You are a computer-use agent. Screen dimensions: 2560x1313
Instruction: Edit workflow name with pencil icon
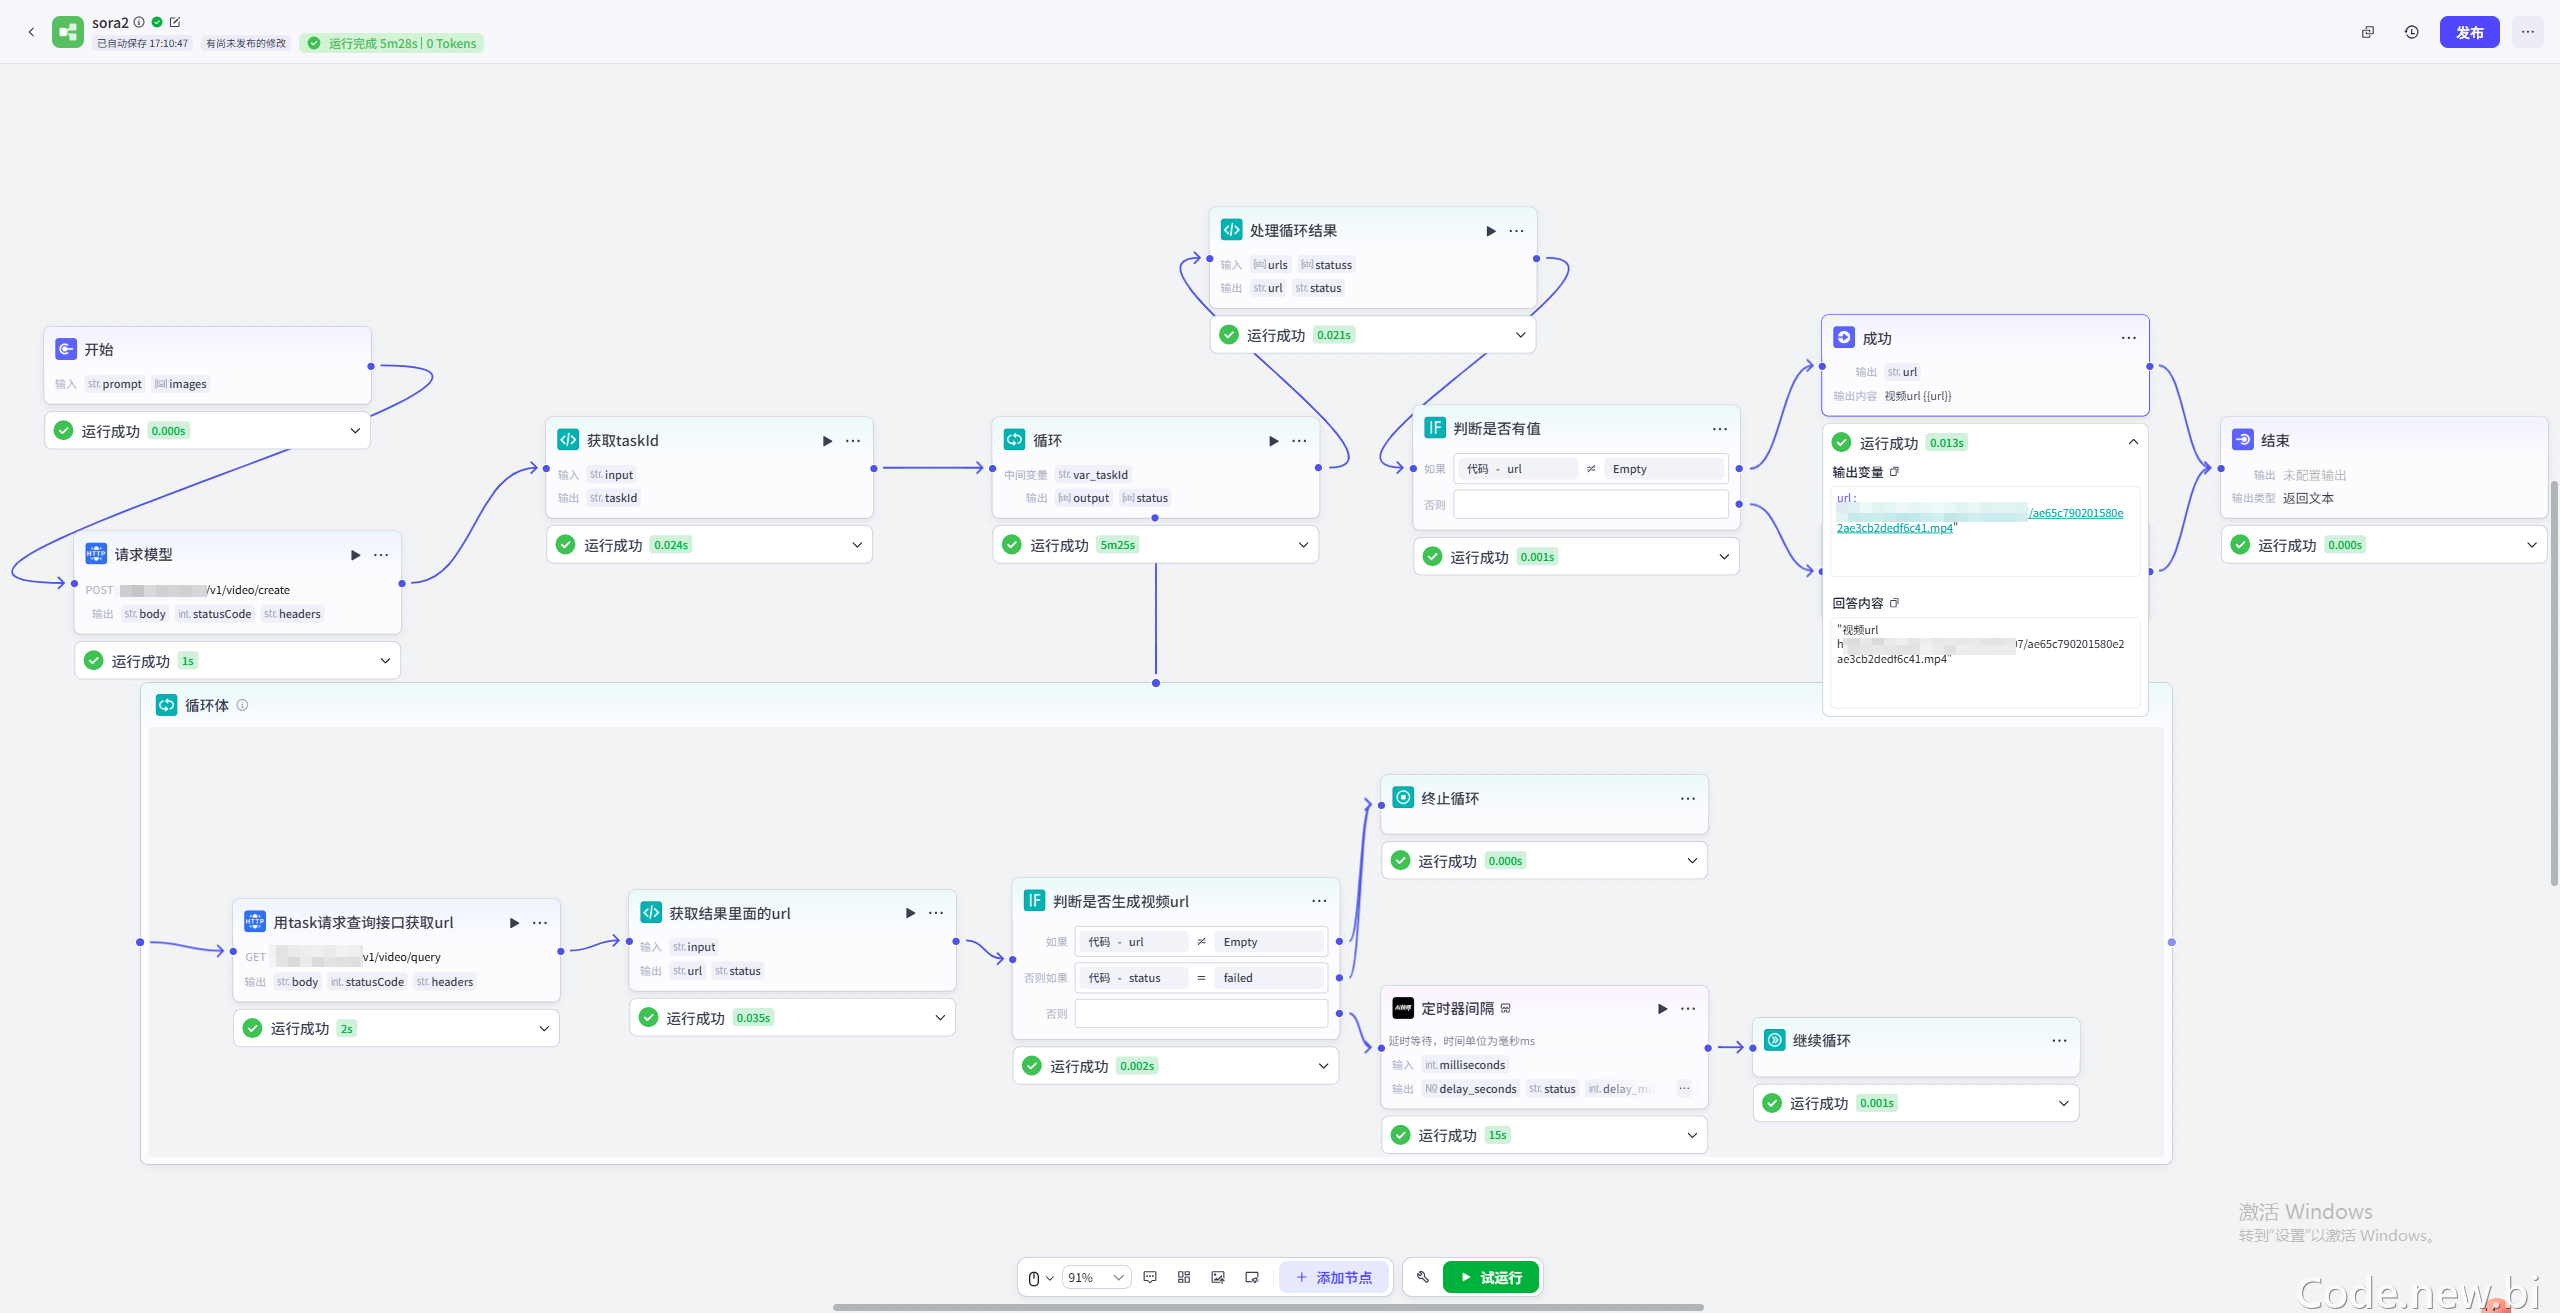coord(175,22)
